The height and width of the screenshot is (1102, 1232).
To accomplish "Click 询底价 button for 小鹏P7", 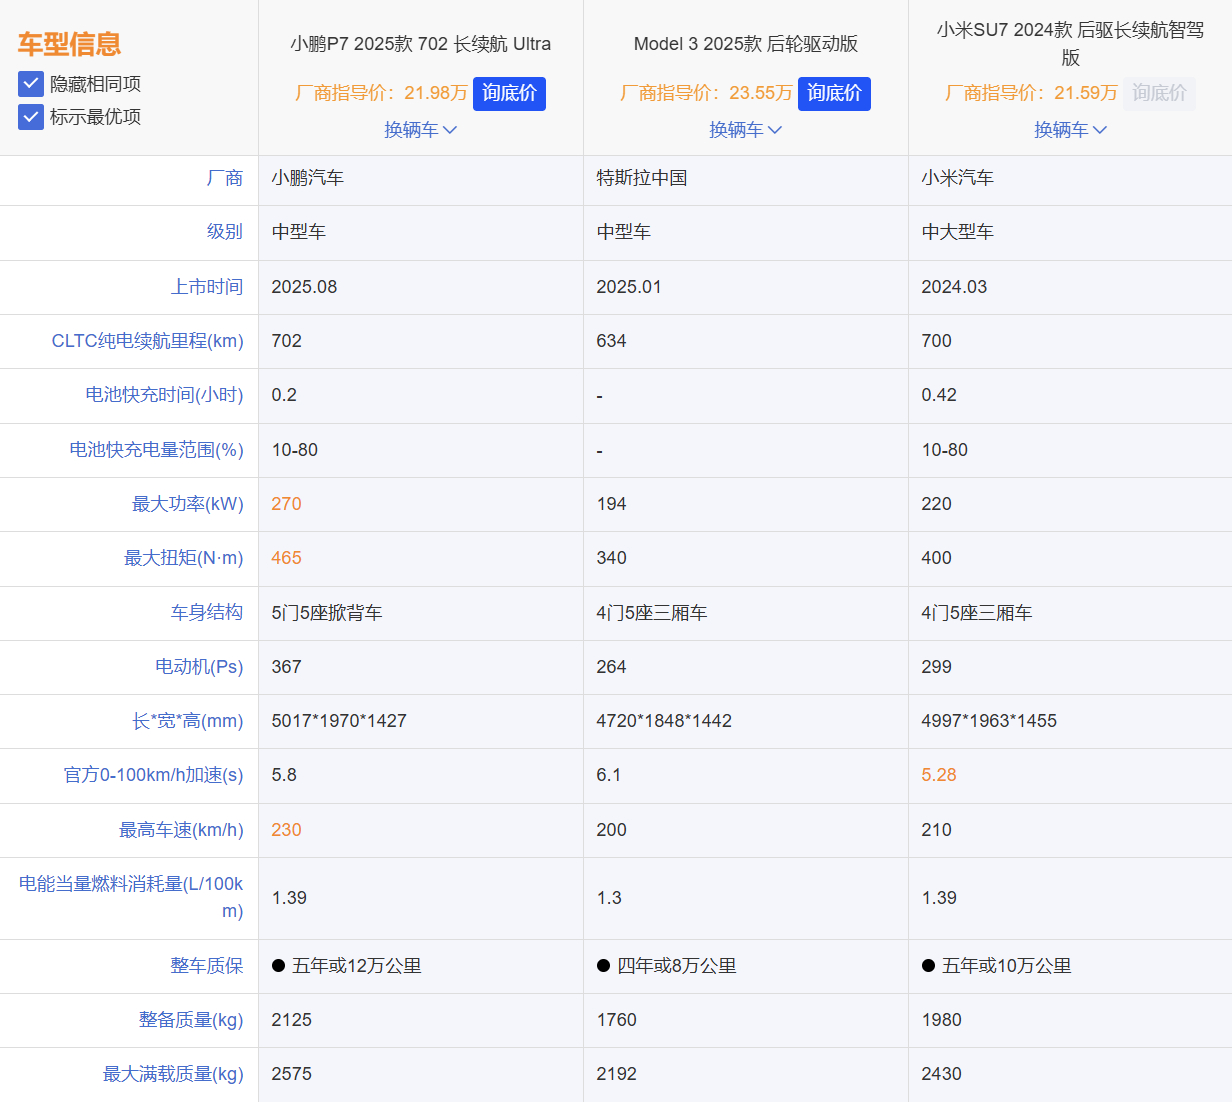I will click(509, 93).
